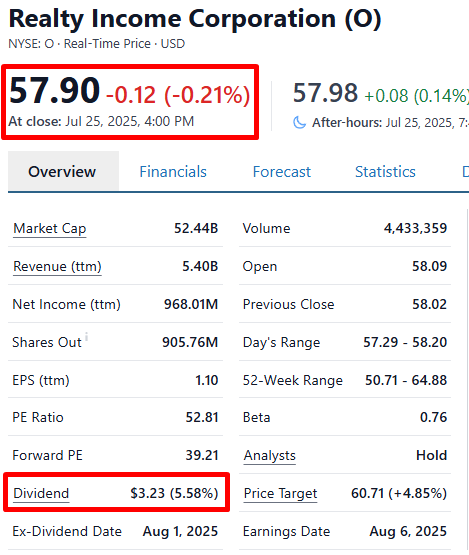Click the Hold analyst rating

point(431,455)
